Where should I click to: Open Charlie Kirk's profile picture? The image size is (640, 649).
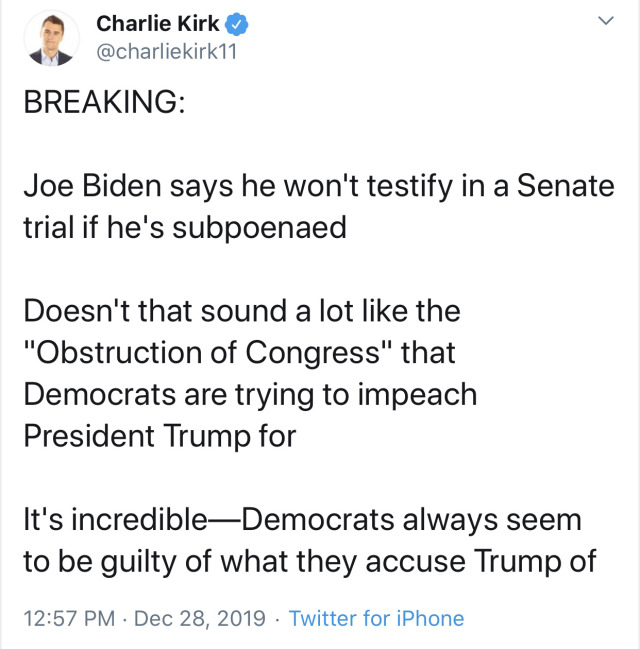pos(51,39)
